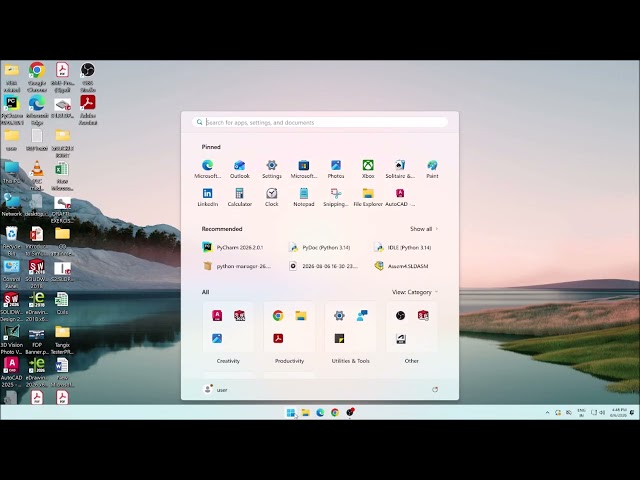Open Microsoft Edge from the Pinned apps
640x480 pixels.
tap(207, 169)
